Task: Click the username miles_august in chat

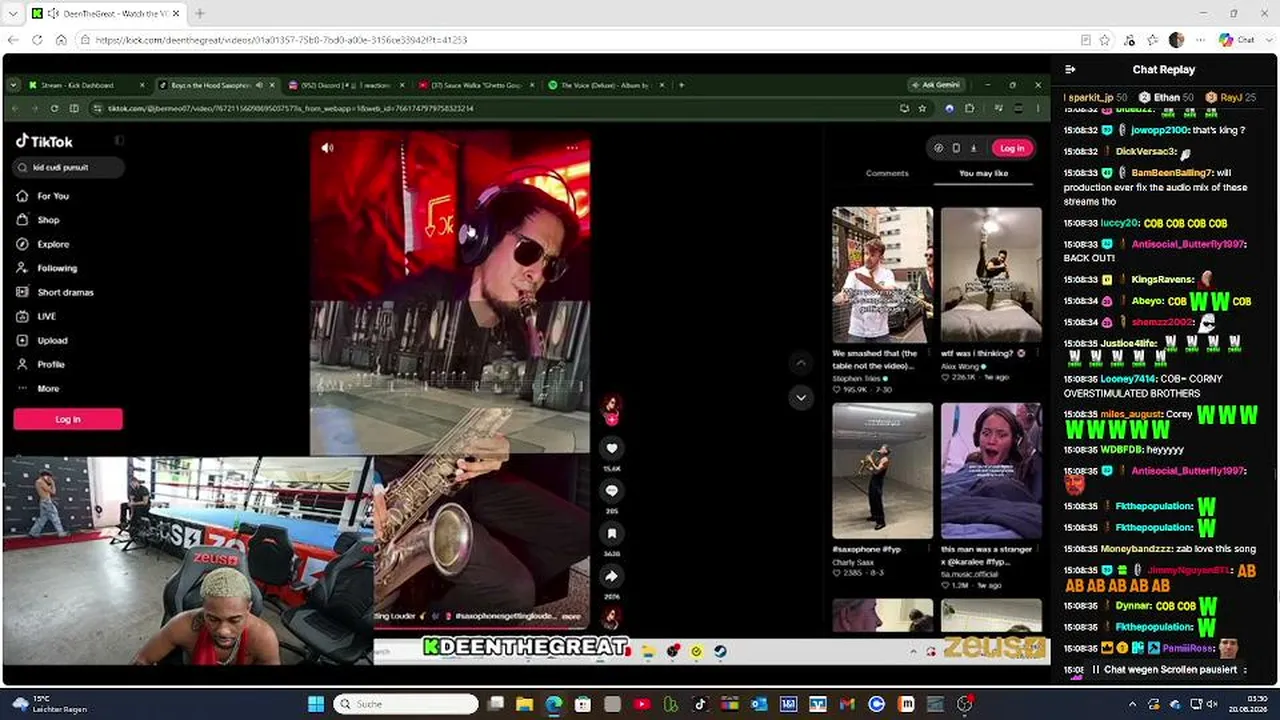Action: [x=1131, y=414]
